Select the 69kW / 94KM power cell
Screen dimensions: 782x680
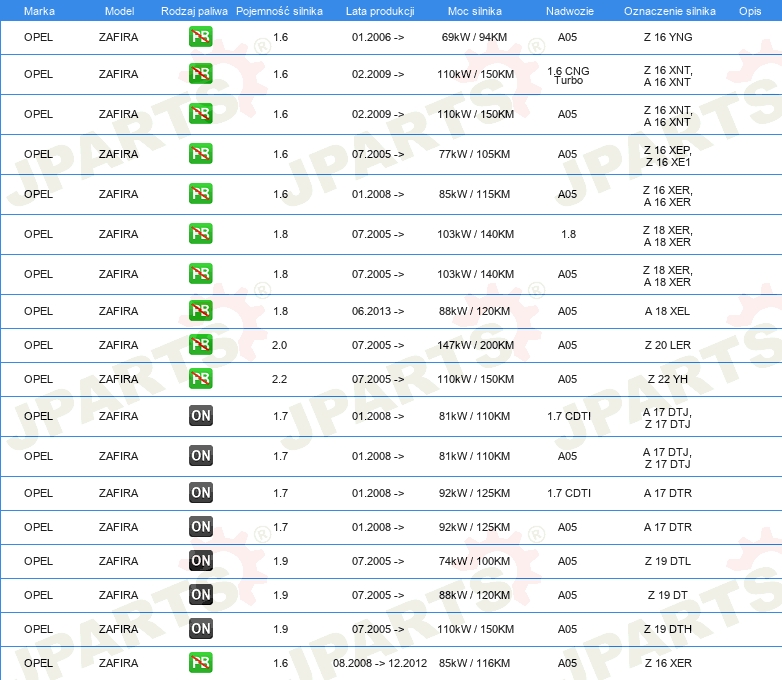click(474, 37)
